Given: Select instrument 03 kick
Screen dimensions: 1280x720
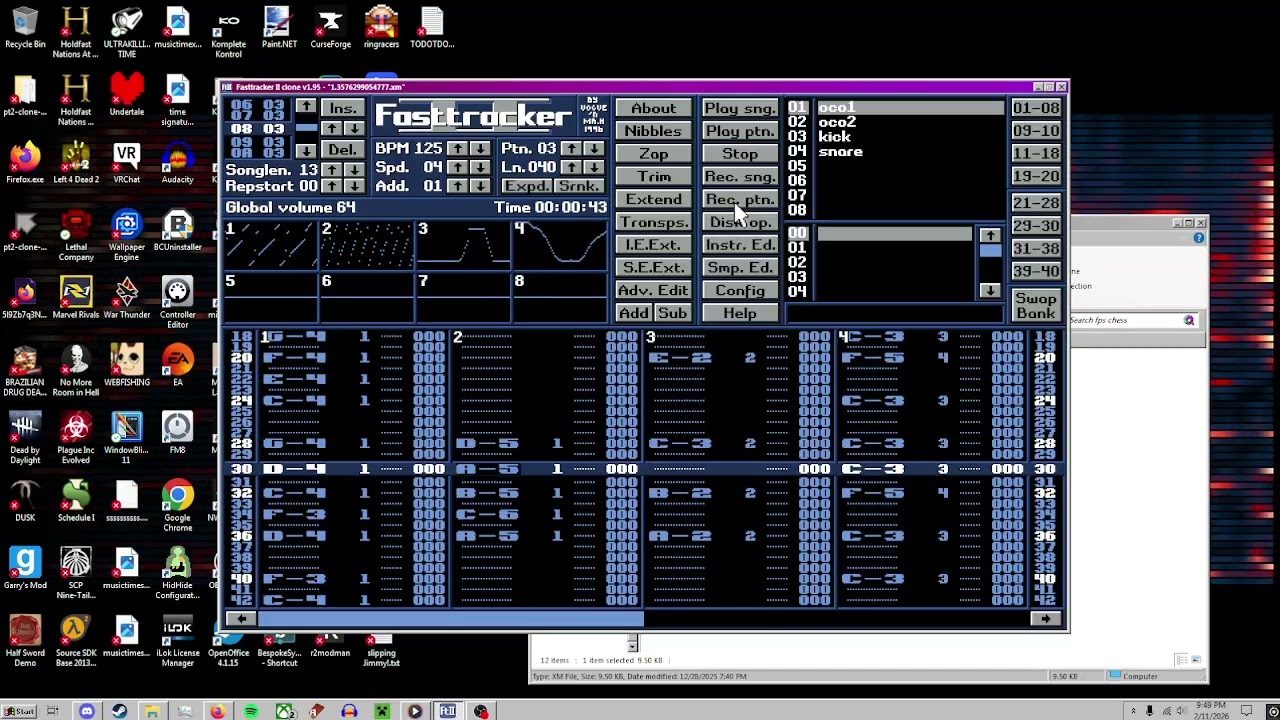Looking at the screenshot, I should (910, 137).
